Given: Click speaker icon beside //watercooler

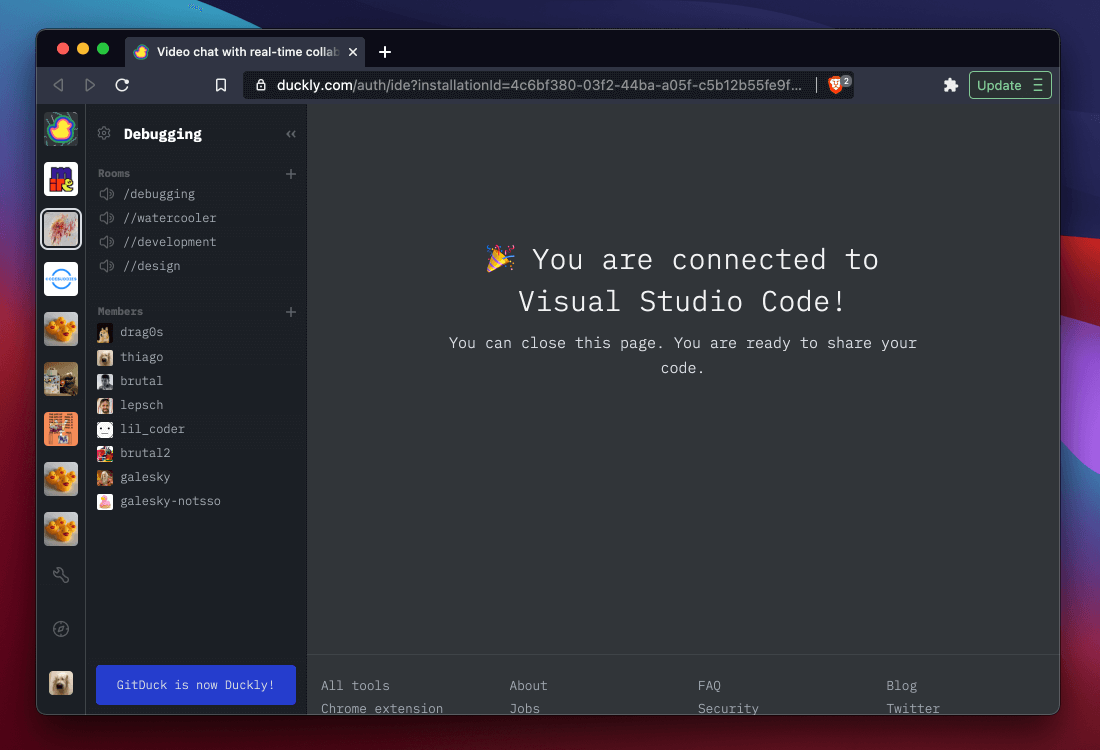Looking at the screenshot, I should click(107, 217).
